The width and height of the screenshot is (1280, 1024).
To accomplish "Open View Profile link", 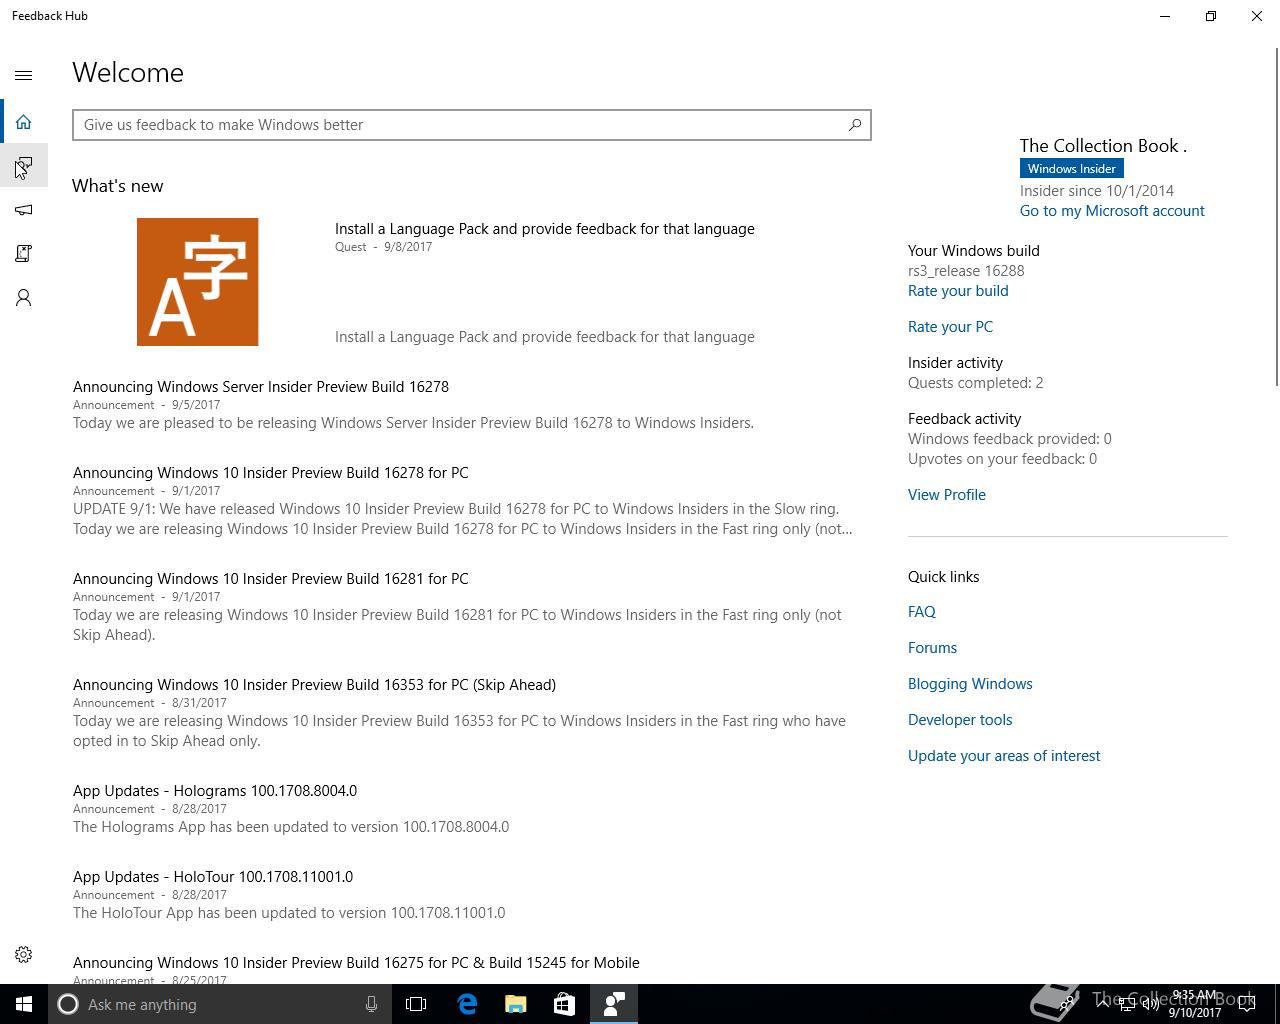I will click(x=947, y=495).
